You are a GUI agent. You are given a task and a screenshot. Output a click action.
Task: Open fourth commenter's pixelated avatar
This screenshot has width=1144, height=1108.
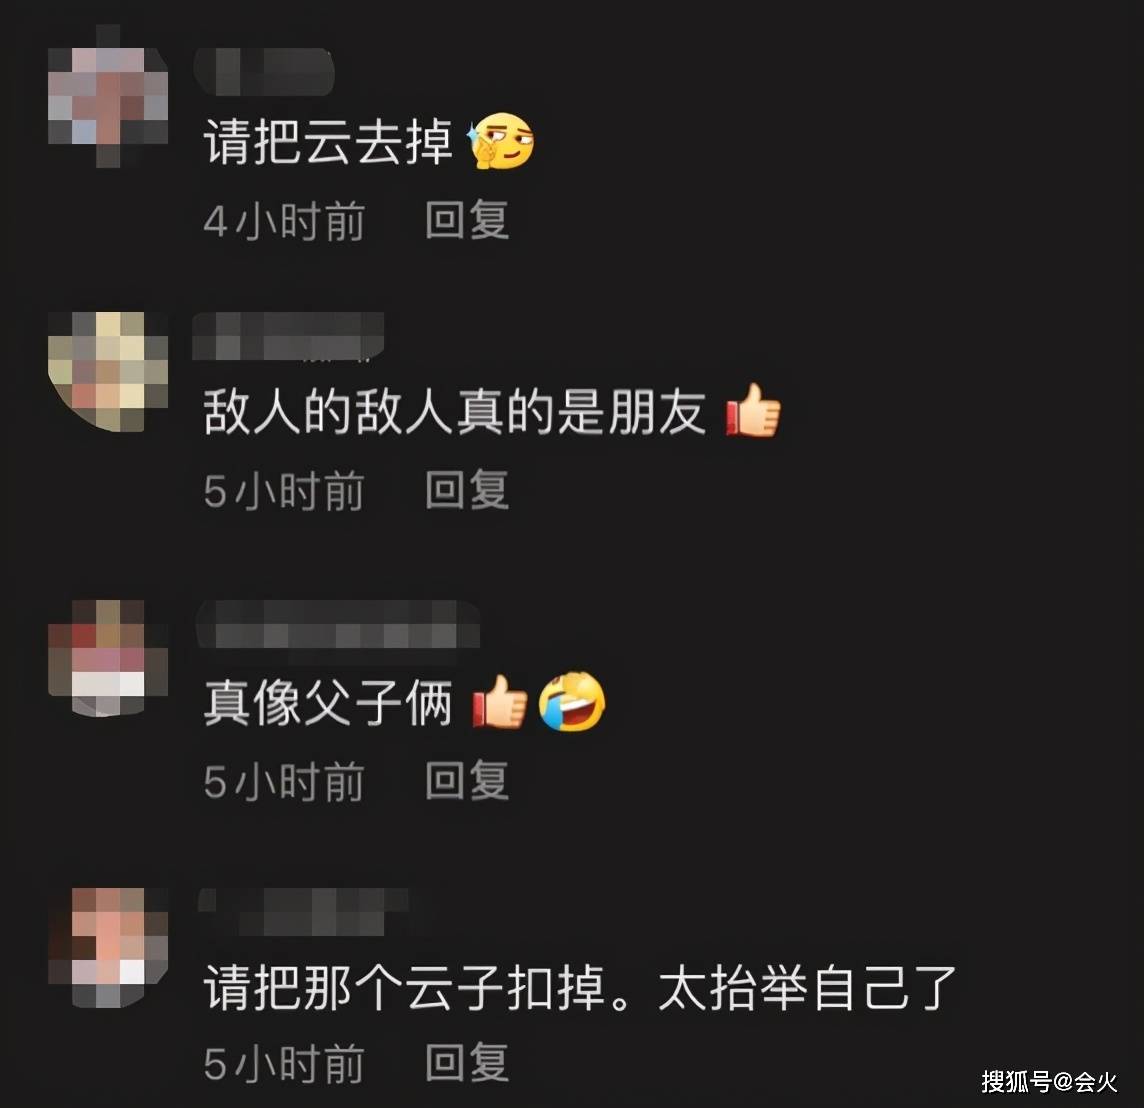coord(108,948)
